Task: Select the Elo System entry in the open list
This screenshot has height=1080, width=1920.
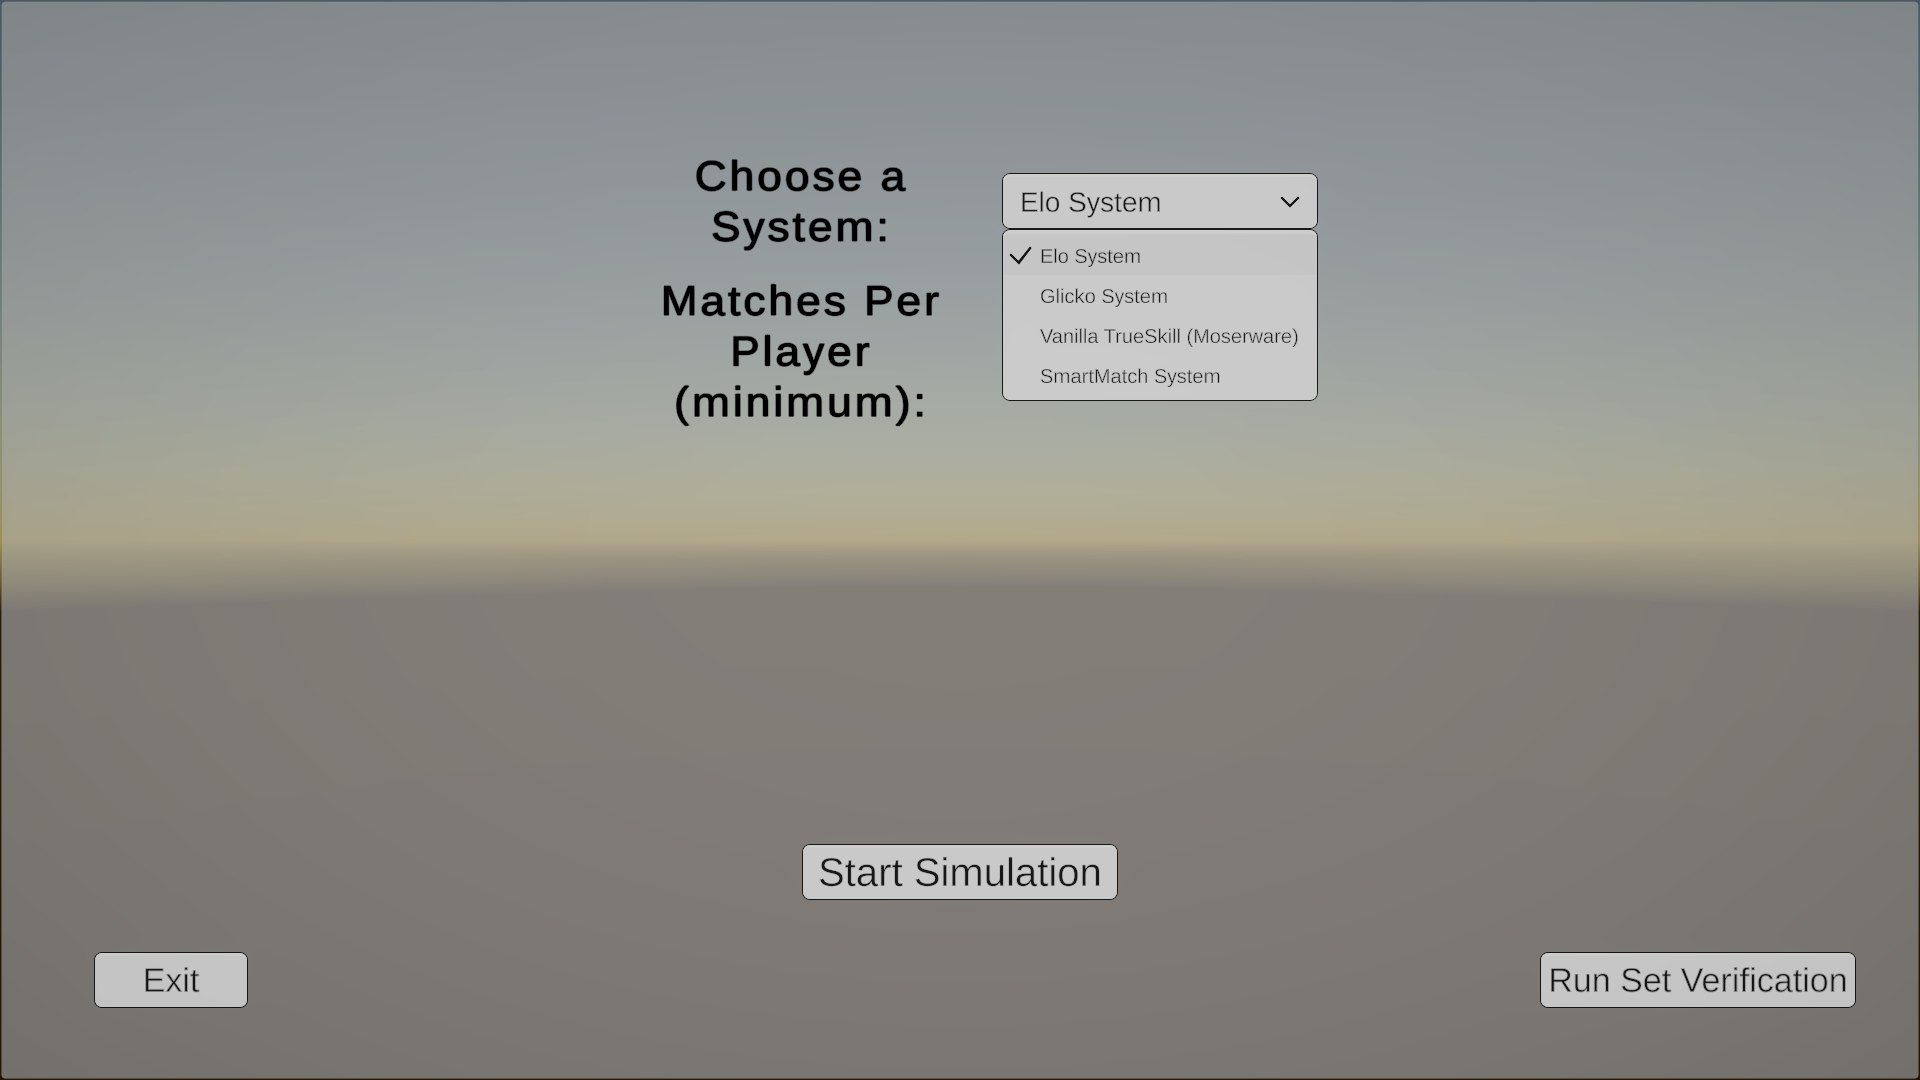Action: click(x=1090, y=256)
